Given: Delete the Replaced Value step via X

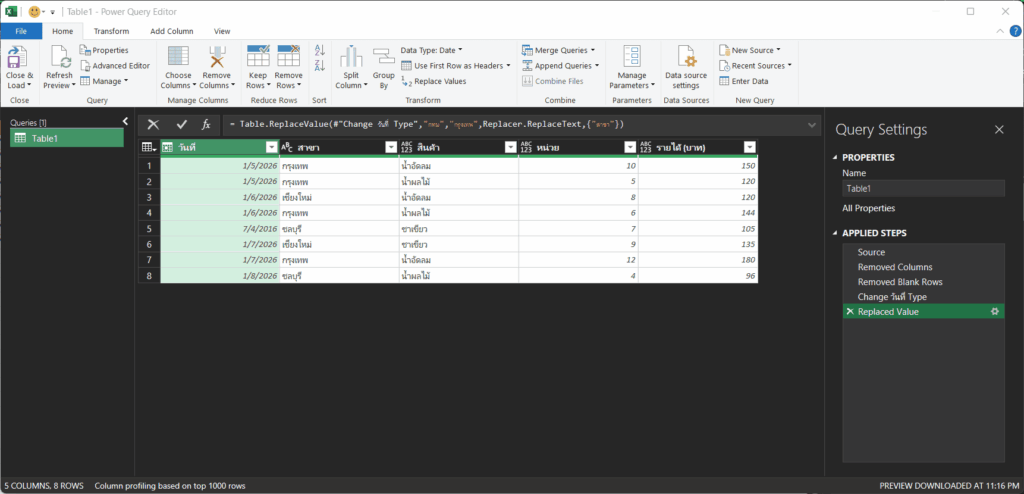Looking at the screenshot, I should pos(850,312).
